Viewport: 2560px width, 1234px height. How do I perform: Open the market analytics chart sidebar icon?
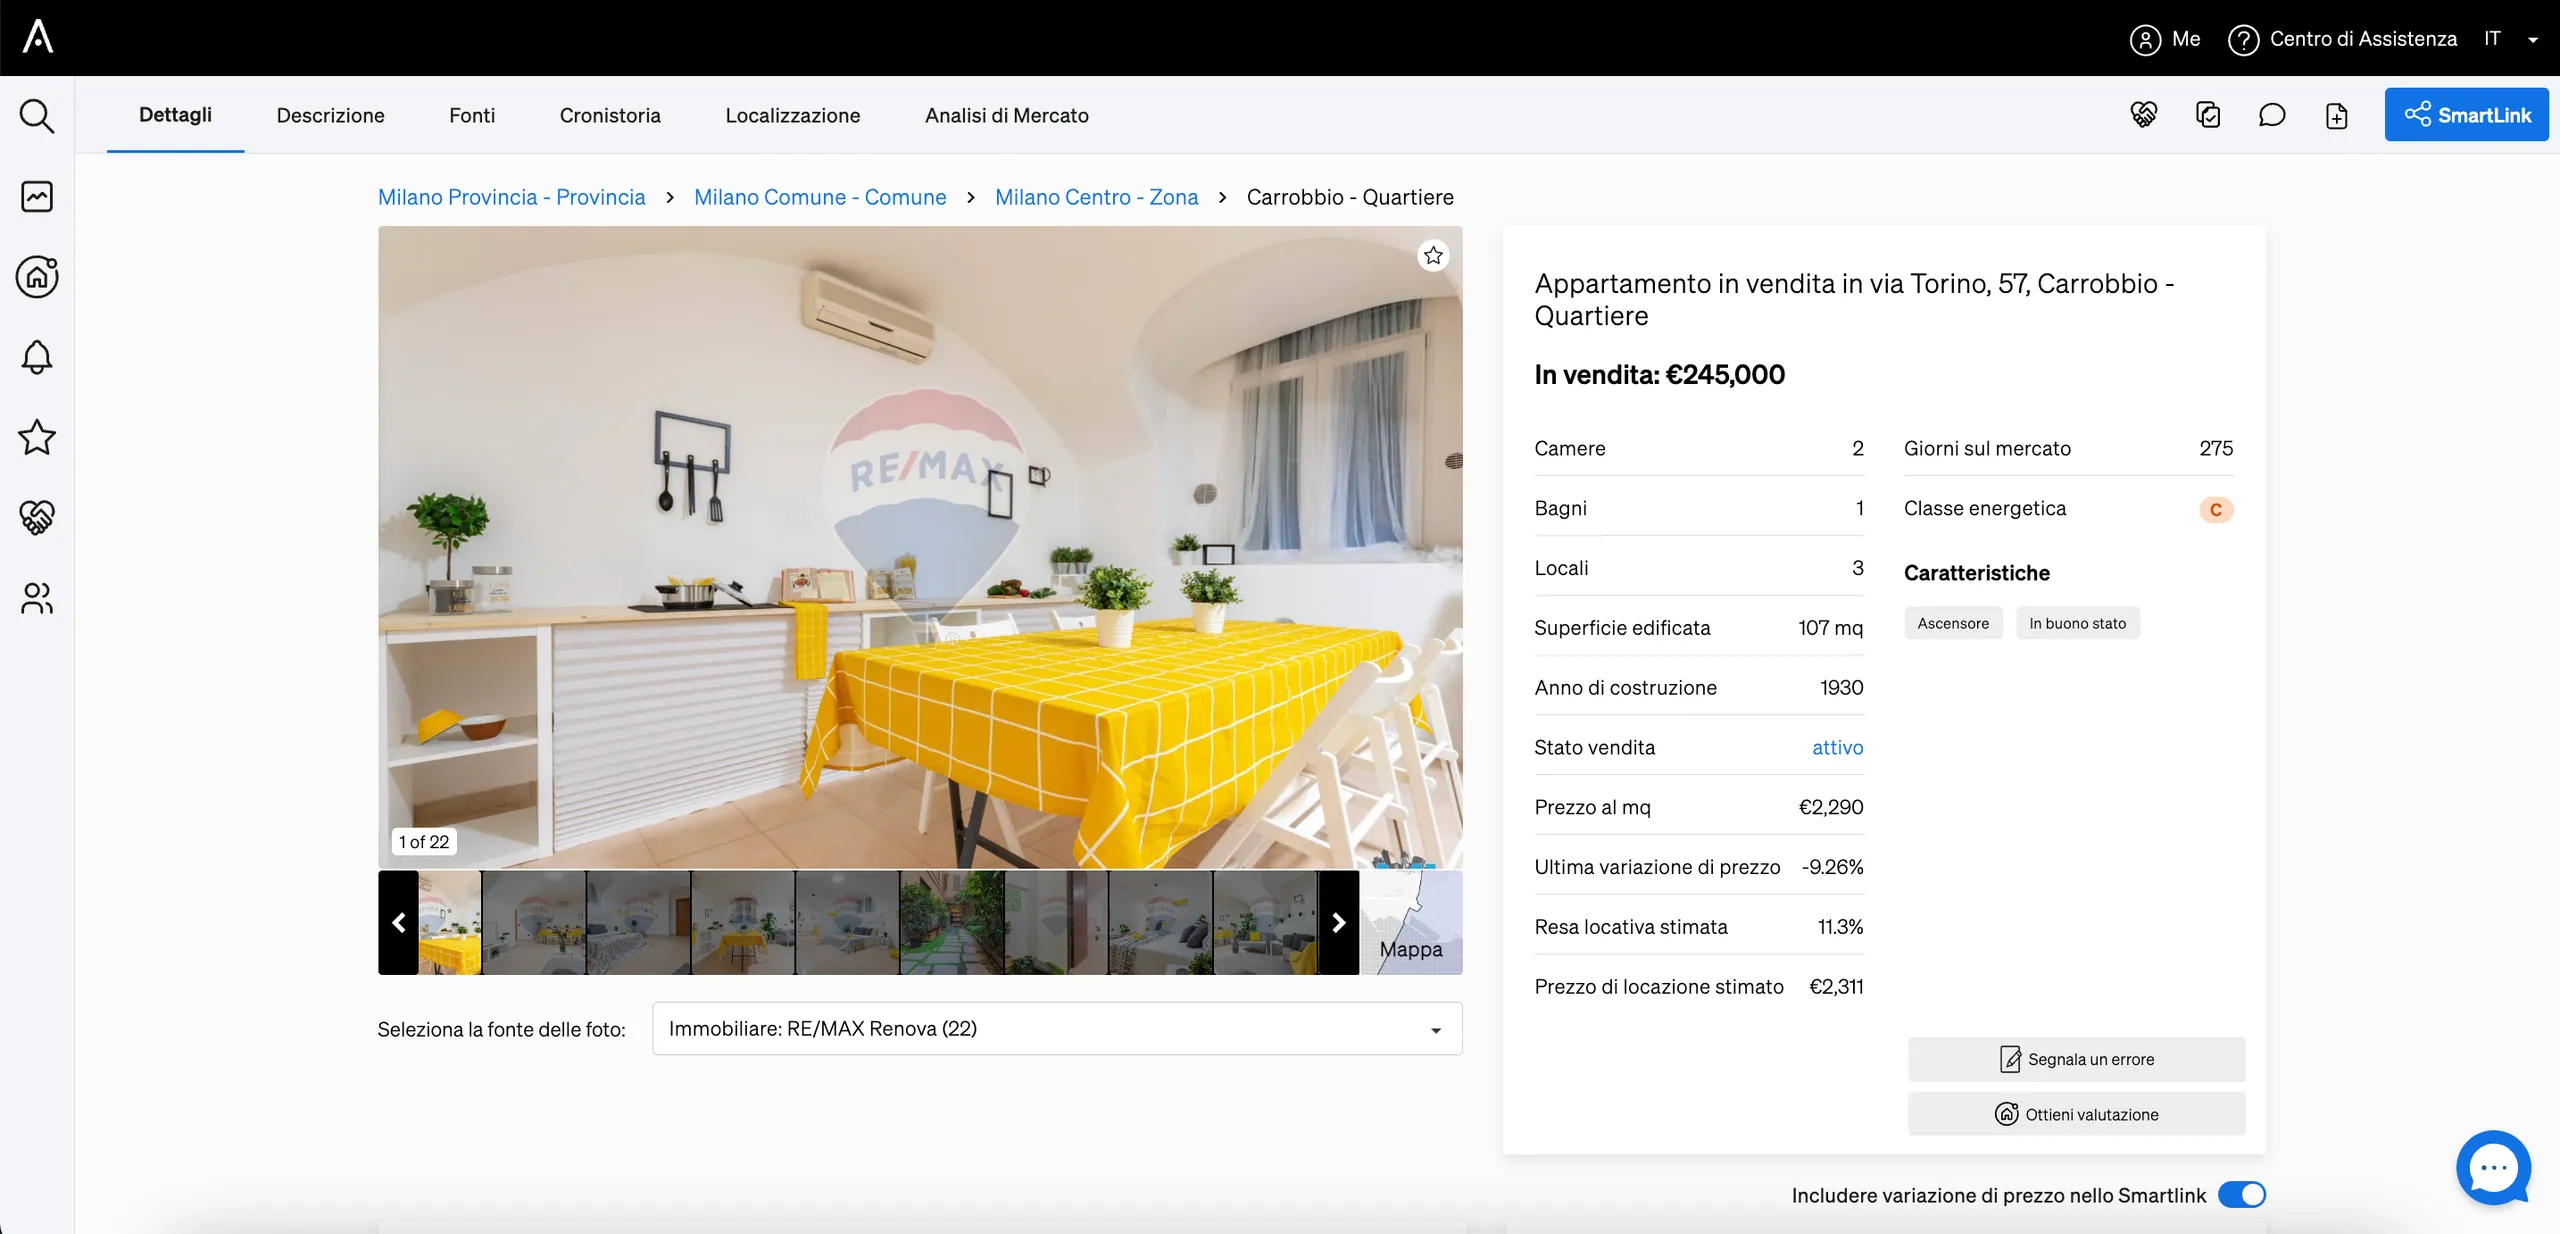[x=37, y=196]
